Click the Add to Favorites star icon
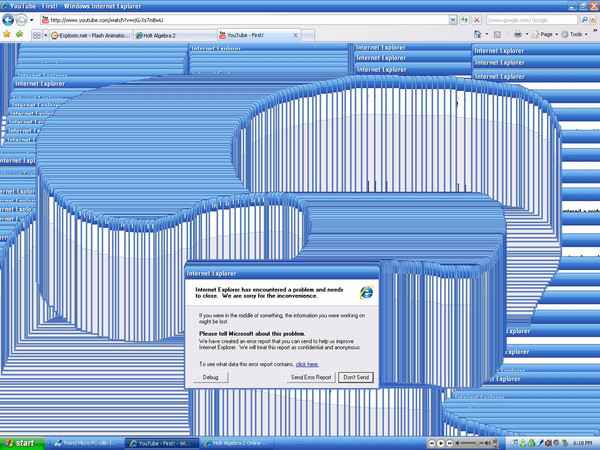 pos(19,34)
